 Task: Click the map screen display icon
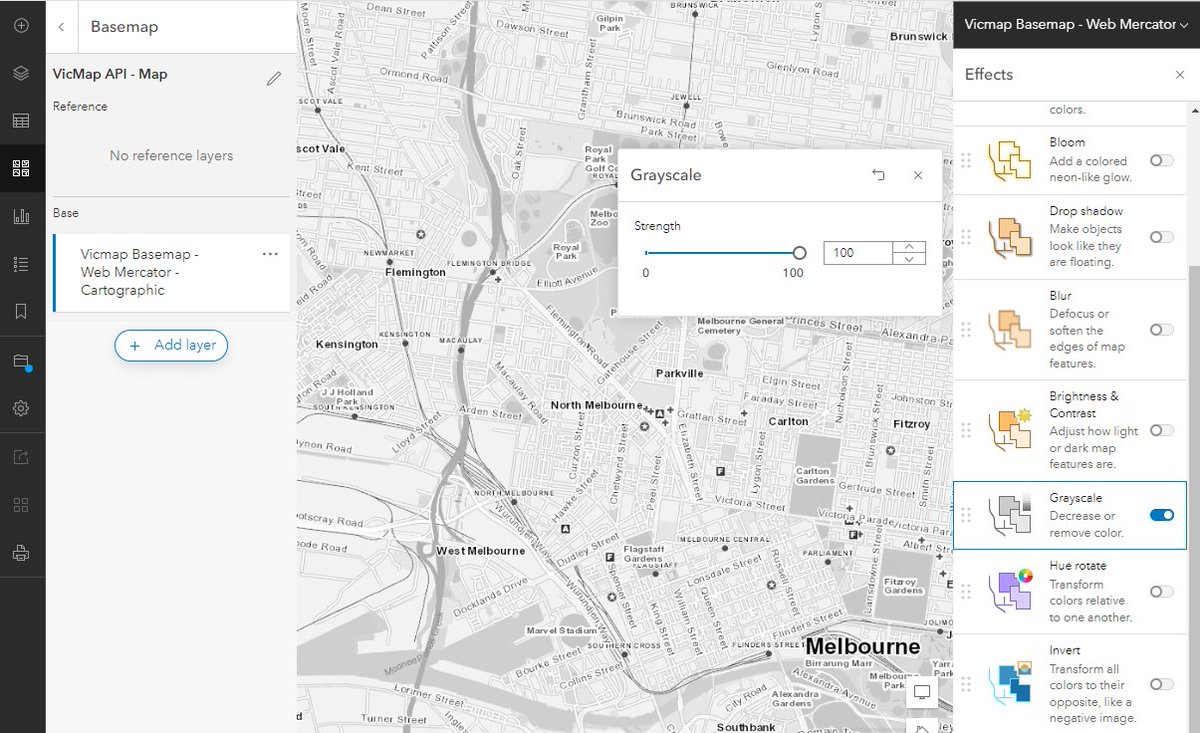pos(922,692)
